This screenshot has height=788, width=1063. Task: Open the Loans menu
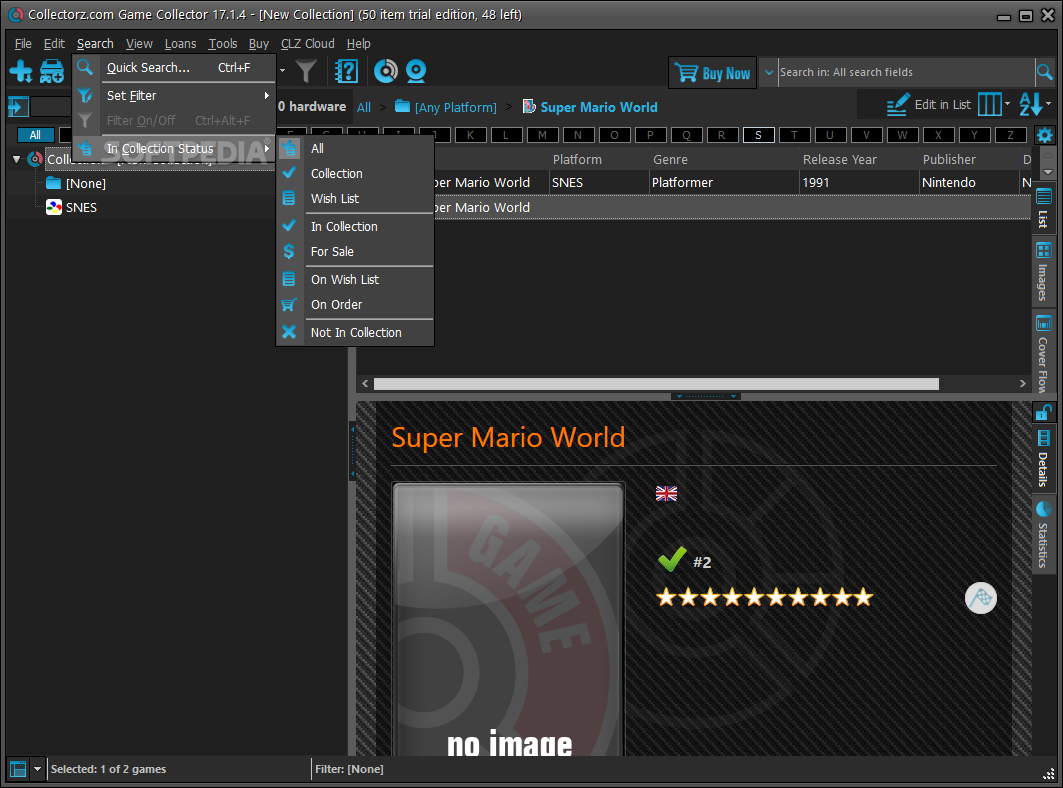pyautogui.click(x=180, y=43)
